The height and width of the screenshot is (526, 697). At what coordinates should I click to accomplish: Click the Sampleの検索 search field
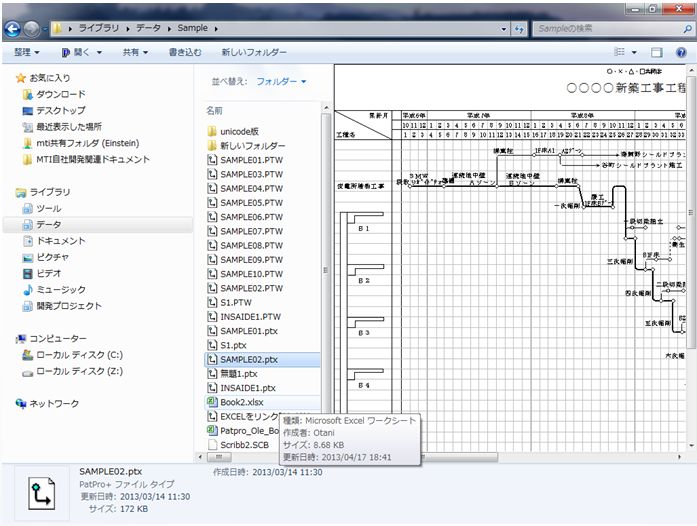(x=608, y=29)
